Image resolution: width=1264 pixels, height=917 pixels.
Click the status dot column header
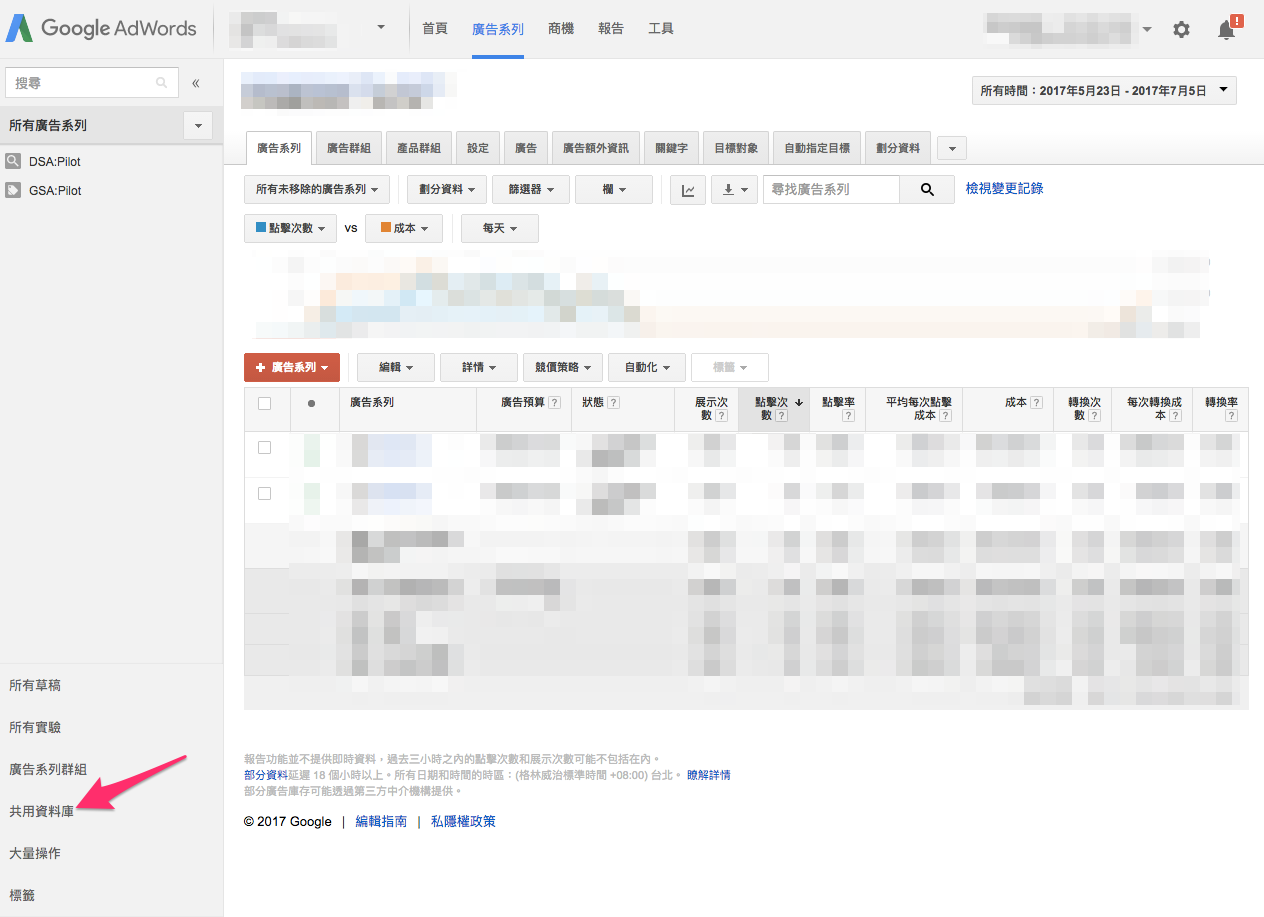tap(311, 403)
